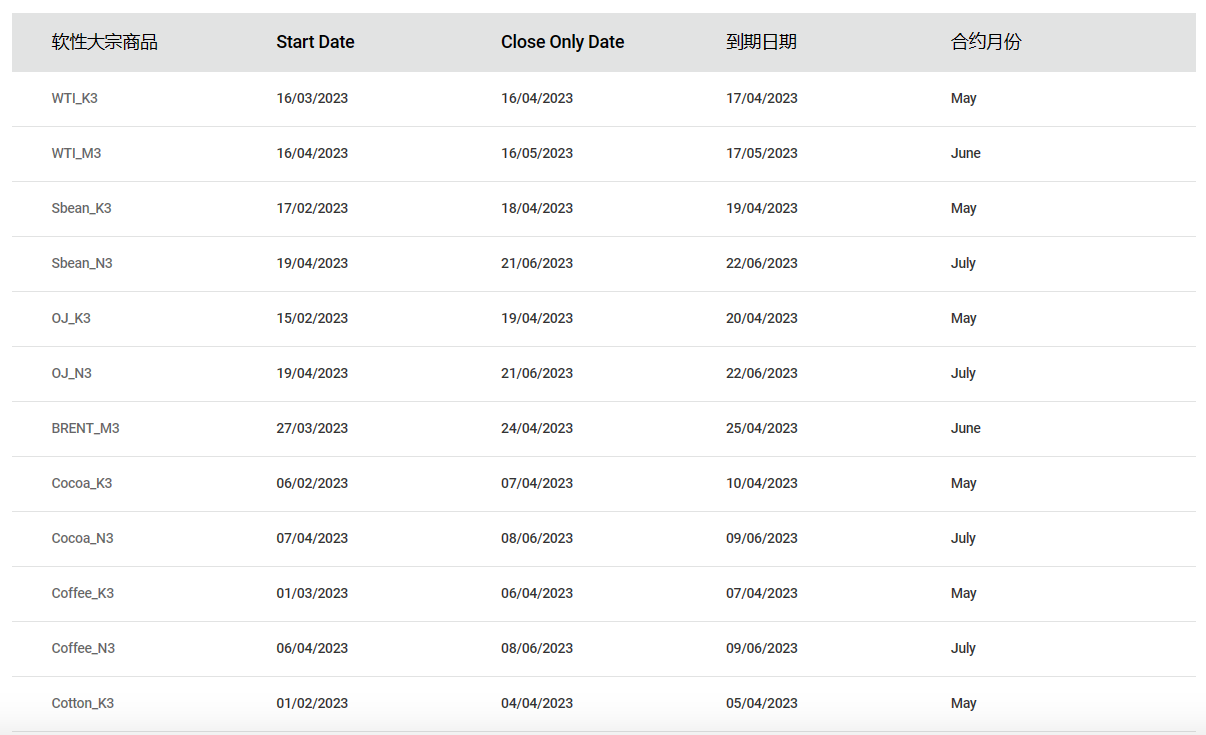Click Cotton_K3 close only date 04/04/2023

(x=537, y=703)
